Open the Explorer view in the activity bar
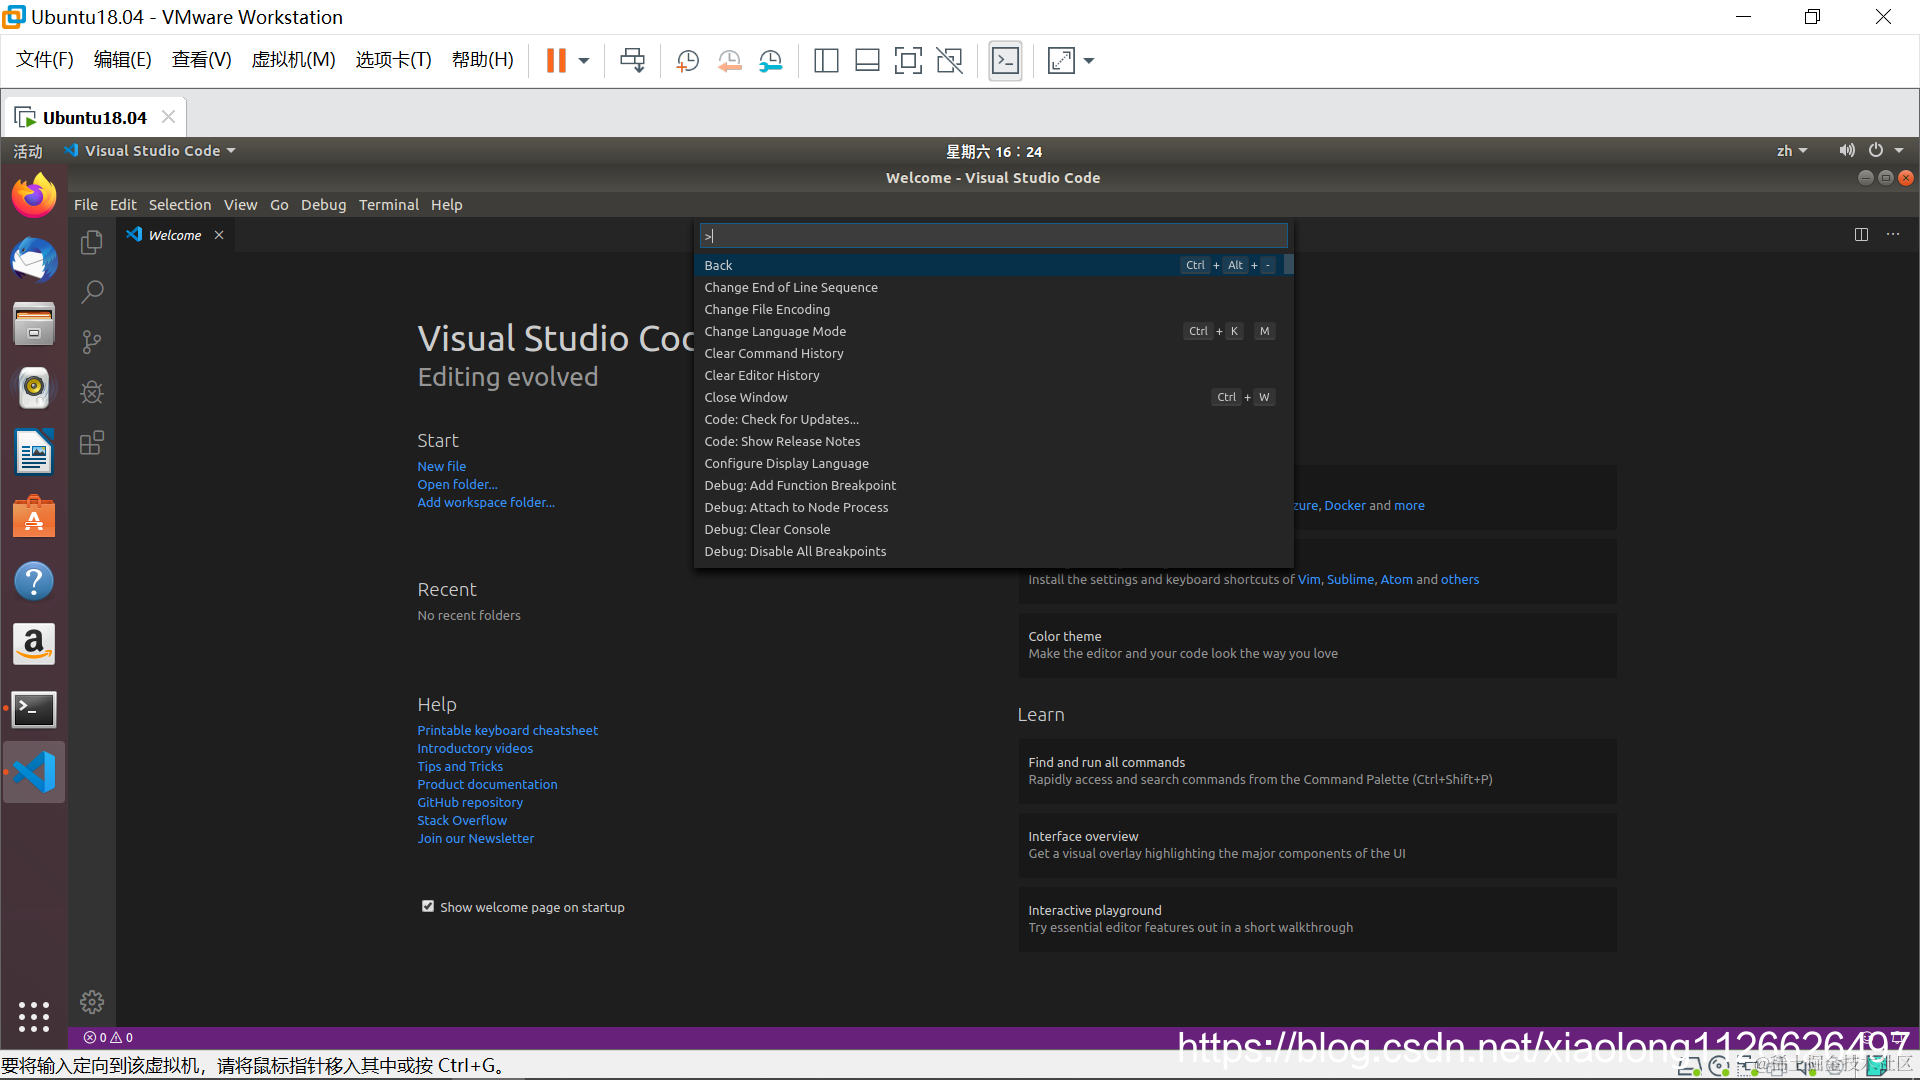 [91, 242]
